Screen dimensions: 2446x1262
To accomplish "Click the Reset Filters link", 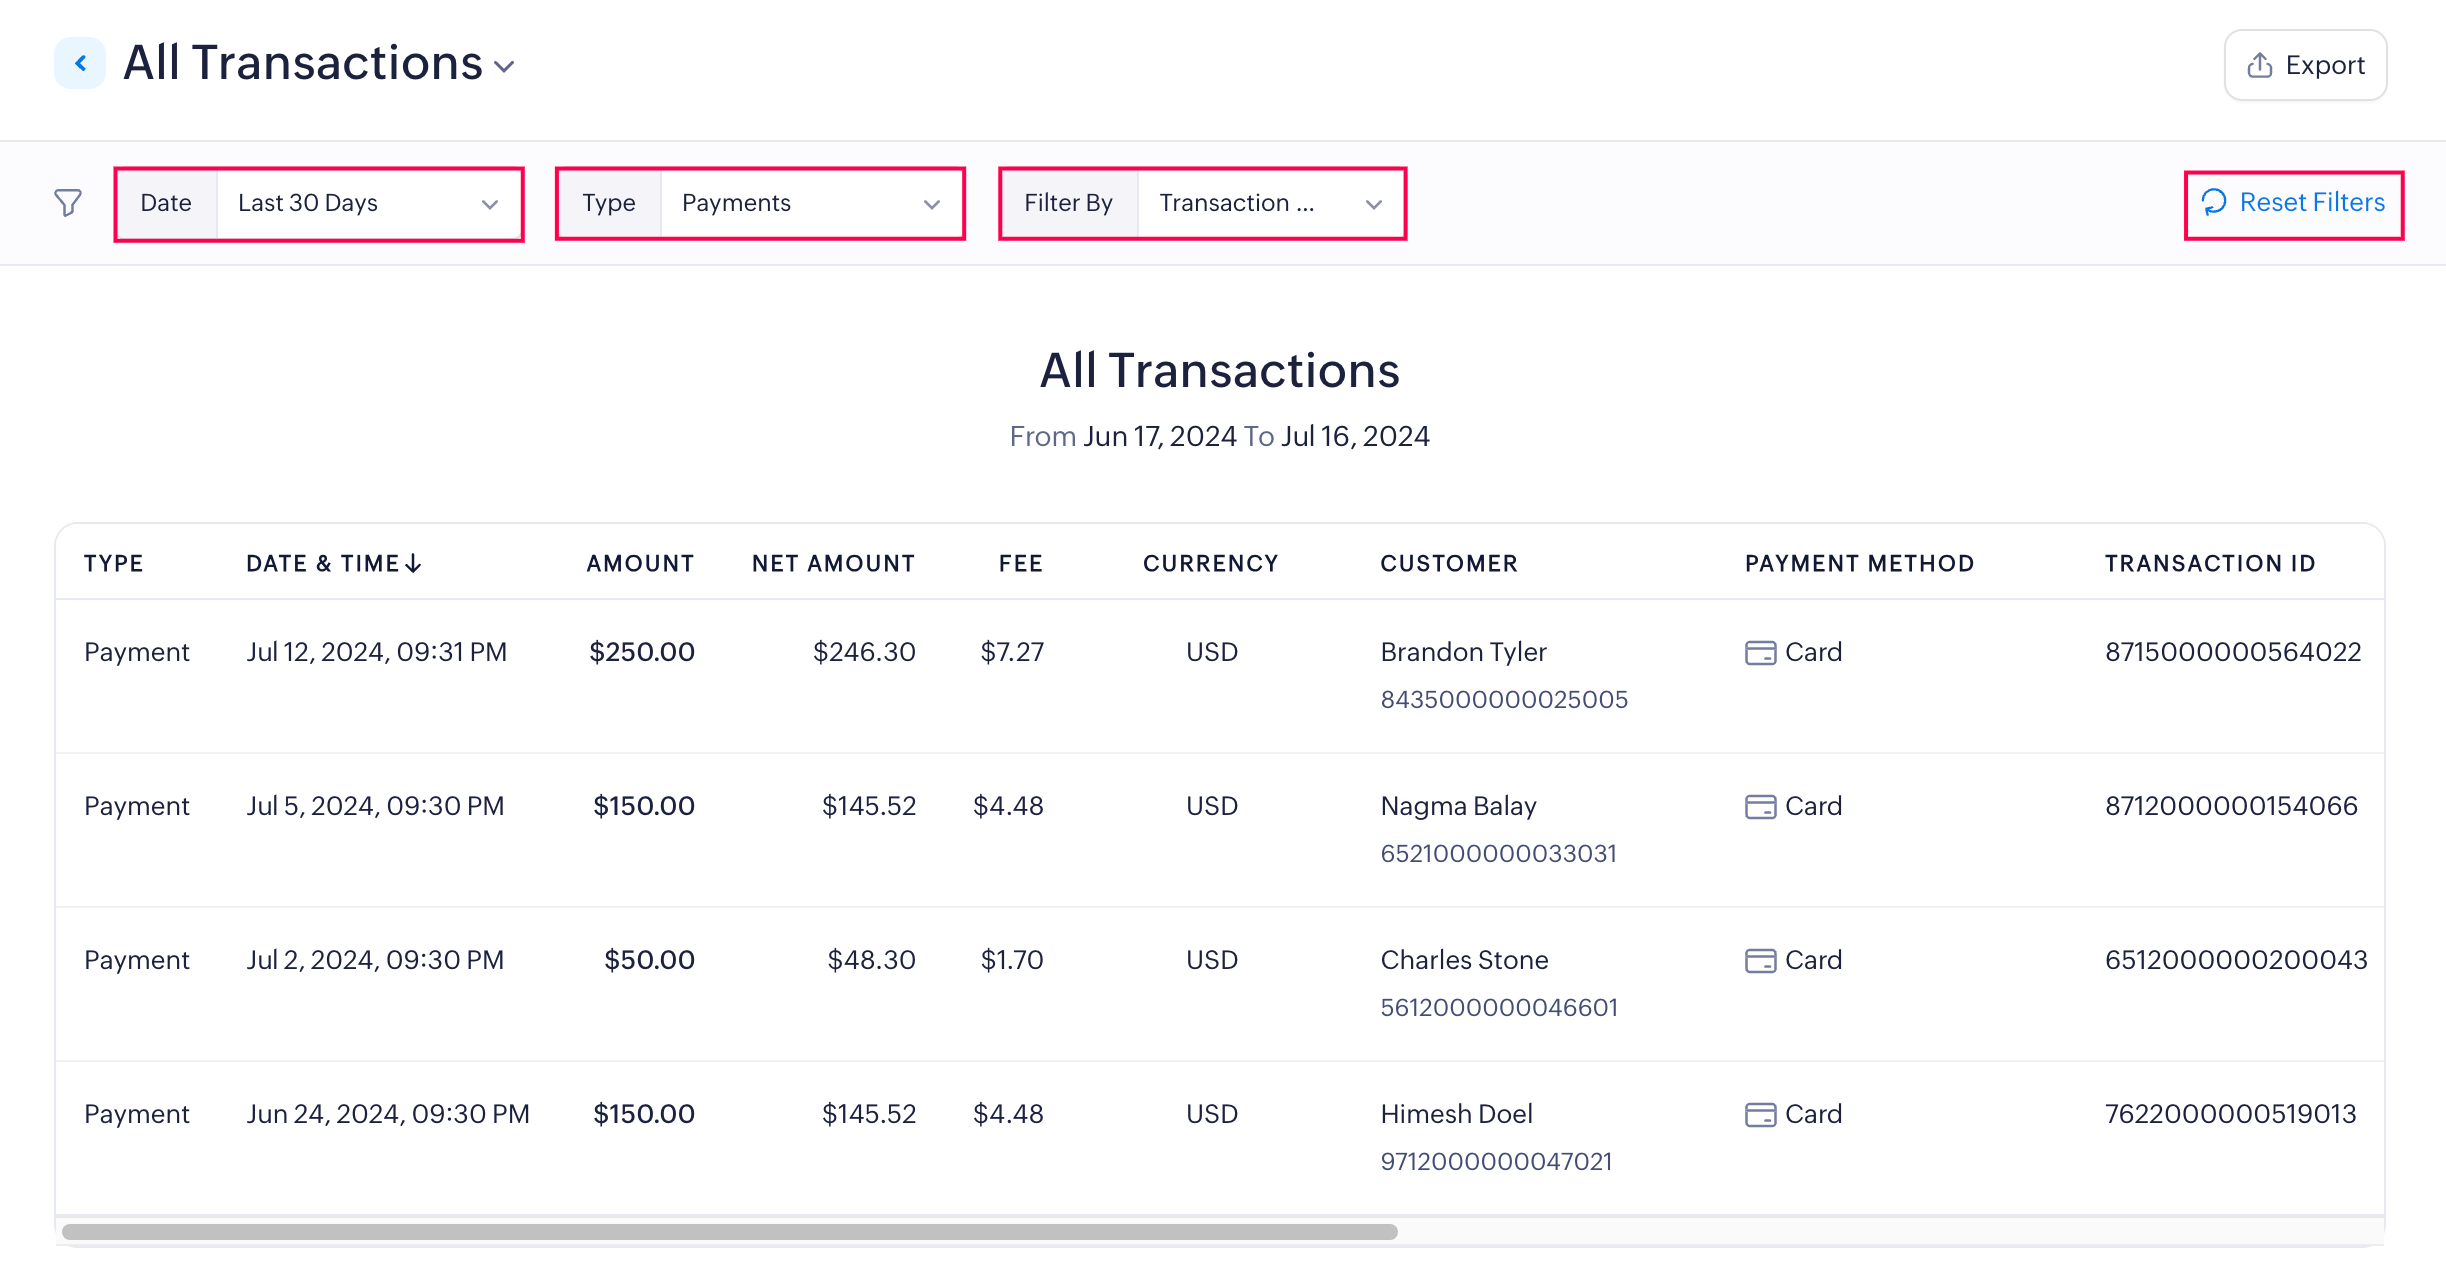I will click(x=2311, y=203).
